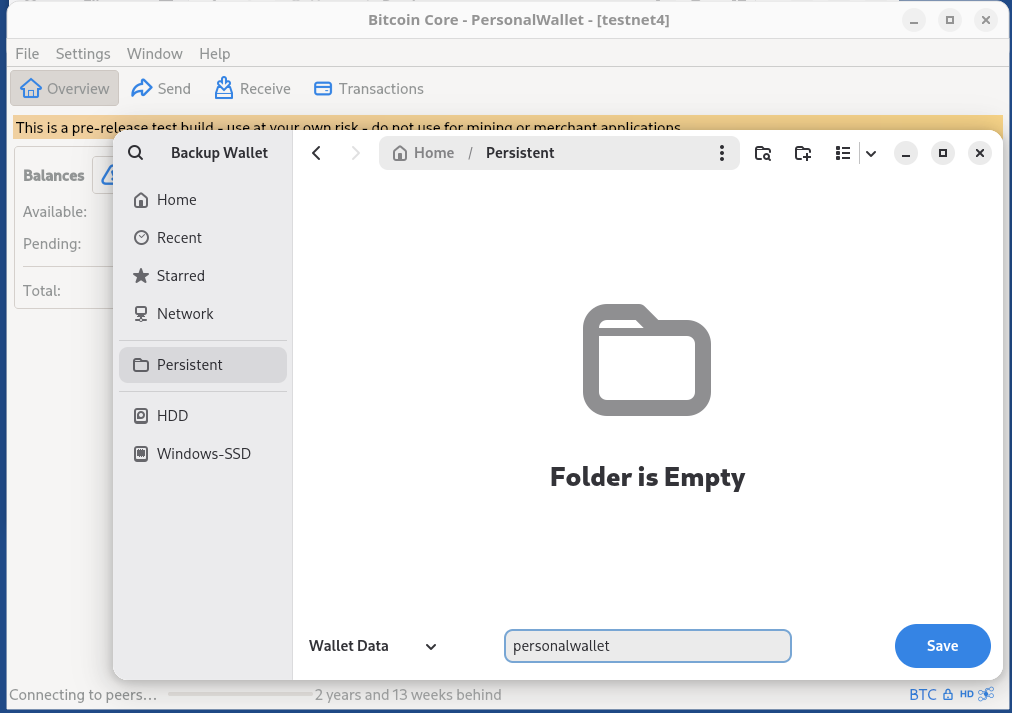
Task: Open the Window menu
Action: pos(154,54)
